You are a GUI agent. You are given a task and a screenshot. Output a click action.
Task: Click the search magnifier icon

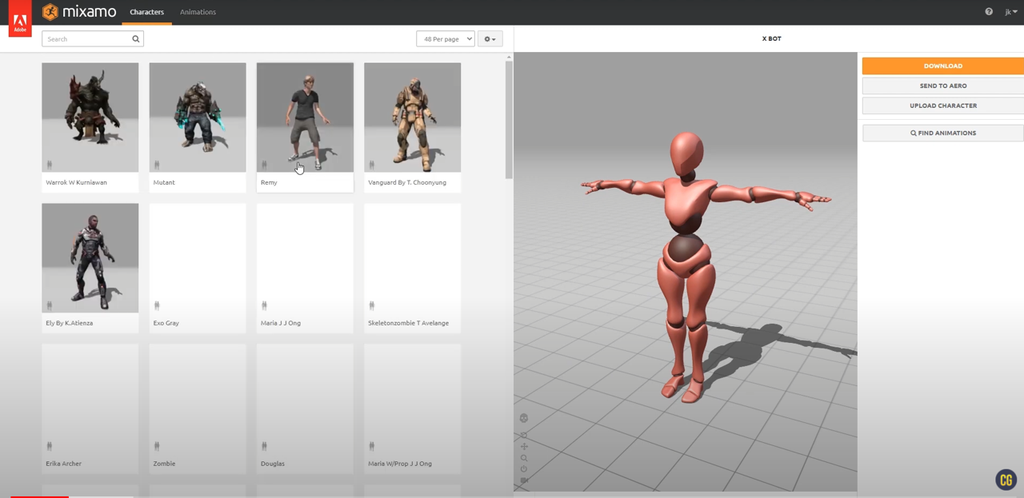(x=136, y=39)
